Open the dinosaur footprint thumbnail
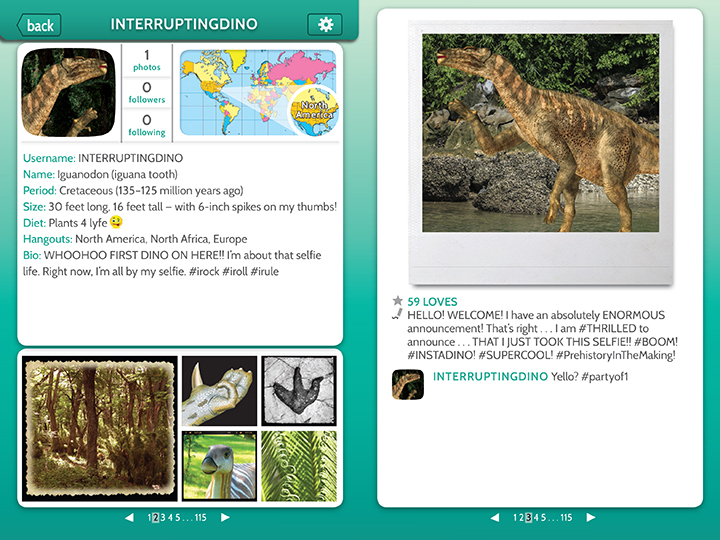 click(299, 391)
